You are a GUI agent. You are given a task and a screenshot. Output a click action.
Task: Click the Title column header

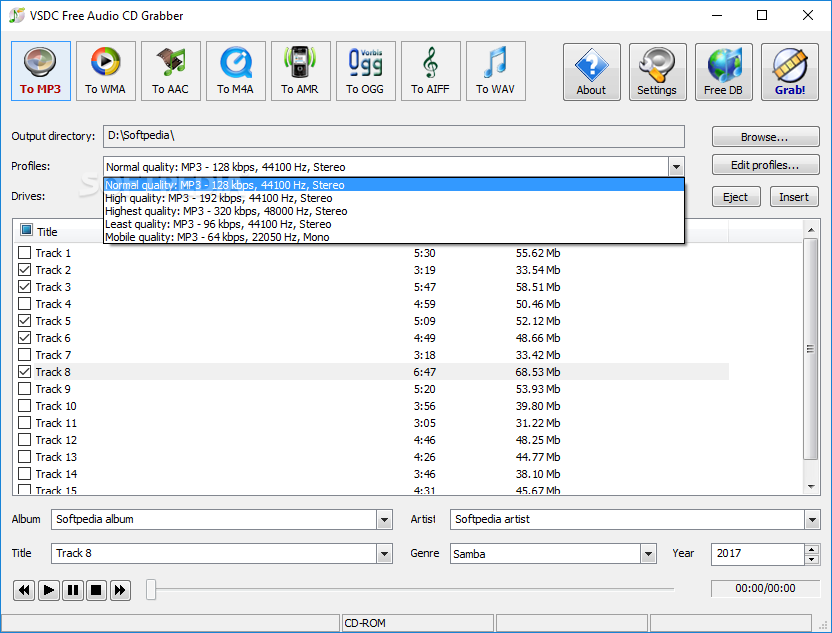pyautogui.click(x=47, y=232)
